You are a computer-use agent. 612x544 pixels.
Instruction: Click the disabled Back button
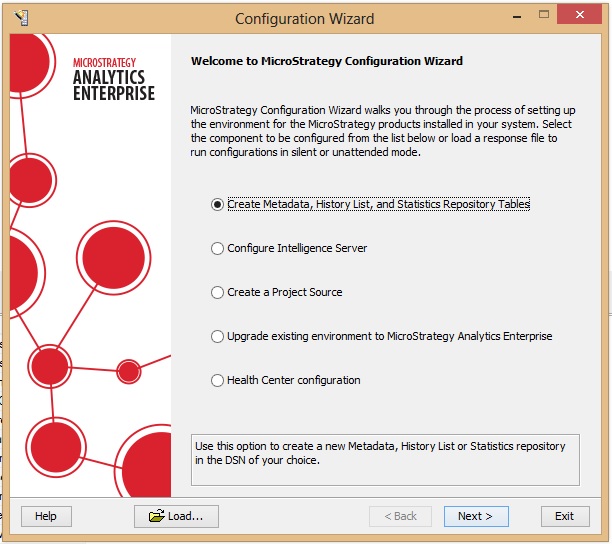400,516
